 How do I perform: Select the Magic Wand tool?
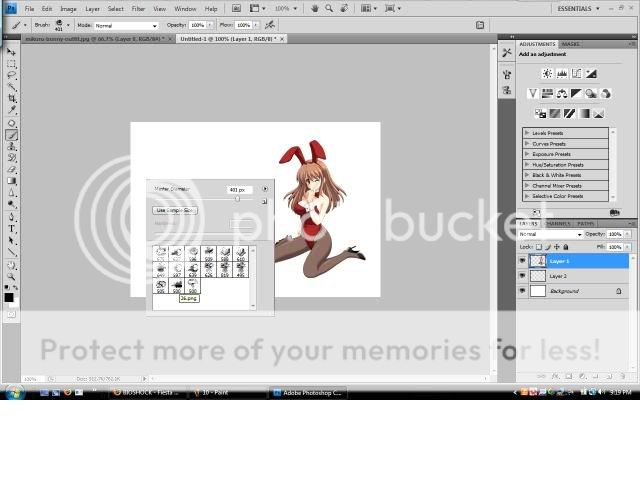click(11, 87)
